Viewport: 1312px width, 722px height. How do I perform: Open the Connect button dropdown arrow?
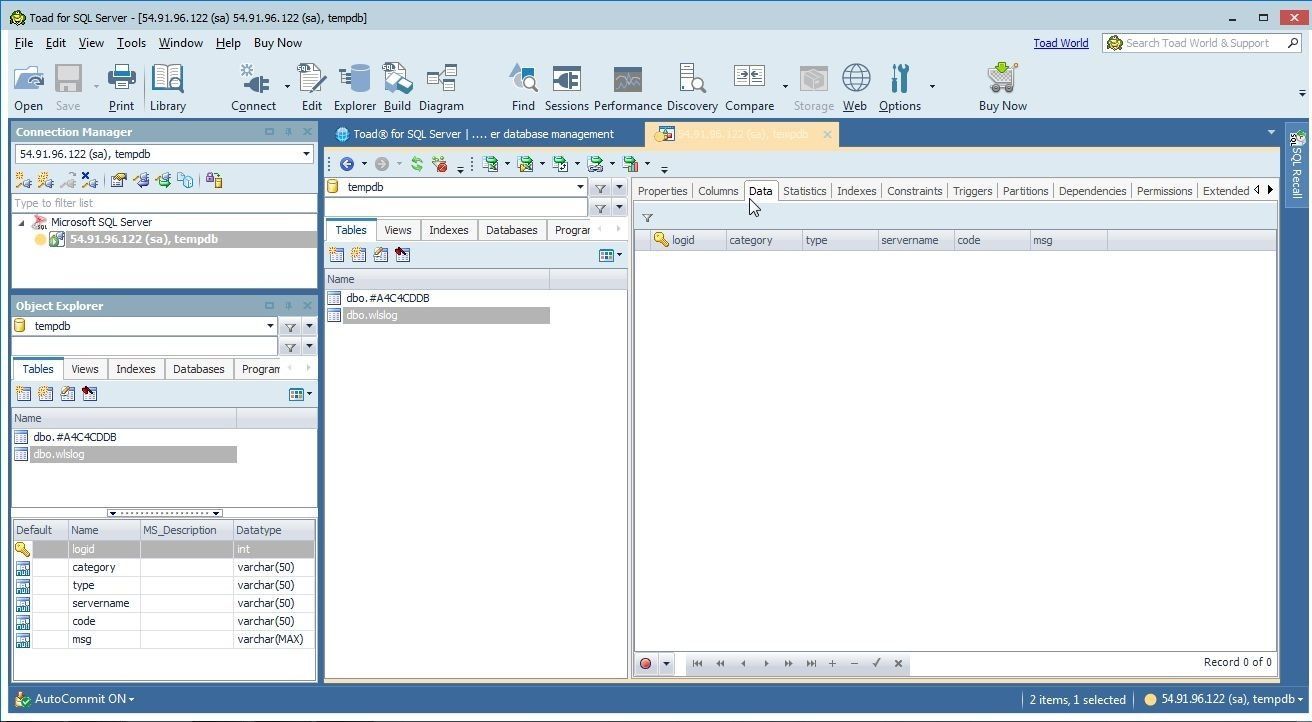(287, 87)
